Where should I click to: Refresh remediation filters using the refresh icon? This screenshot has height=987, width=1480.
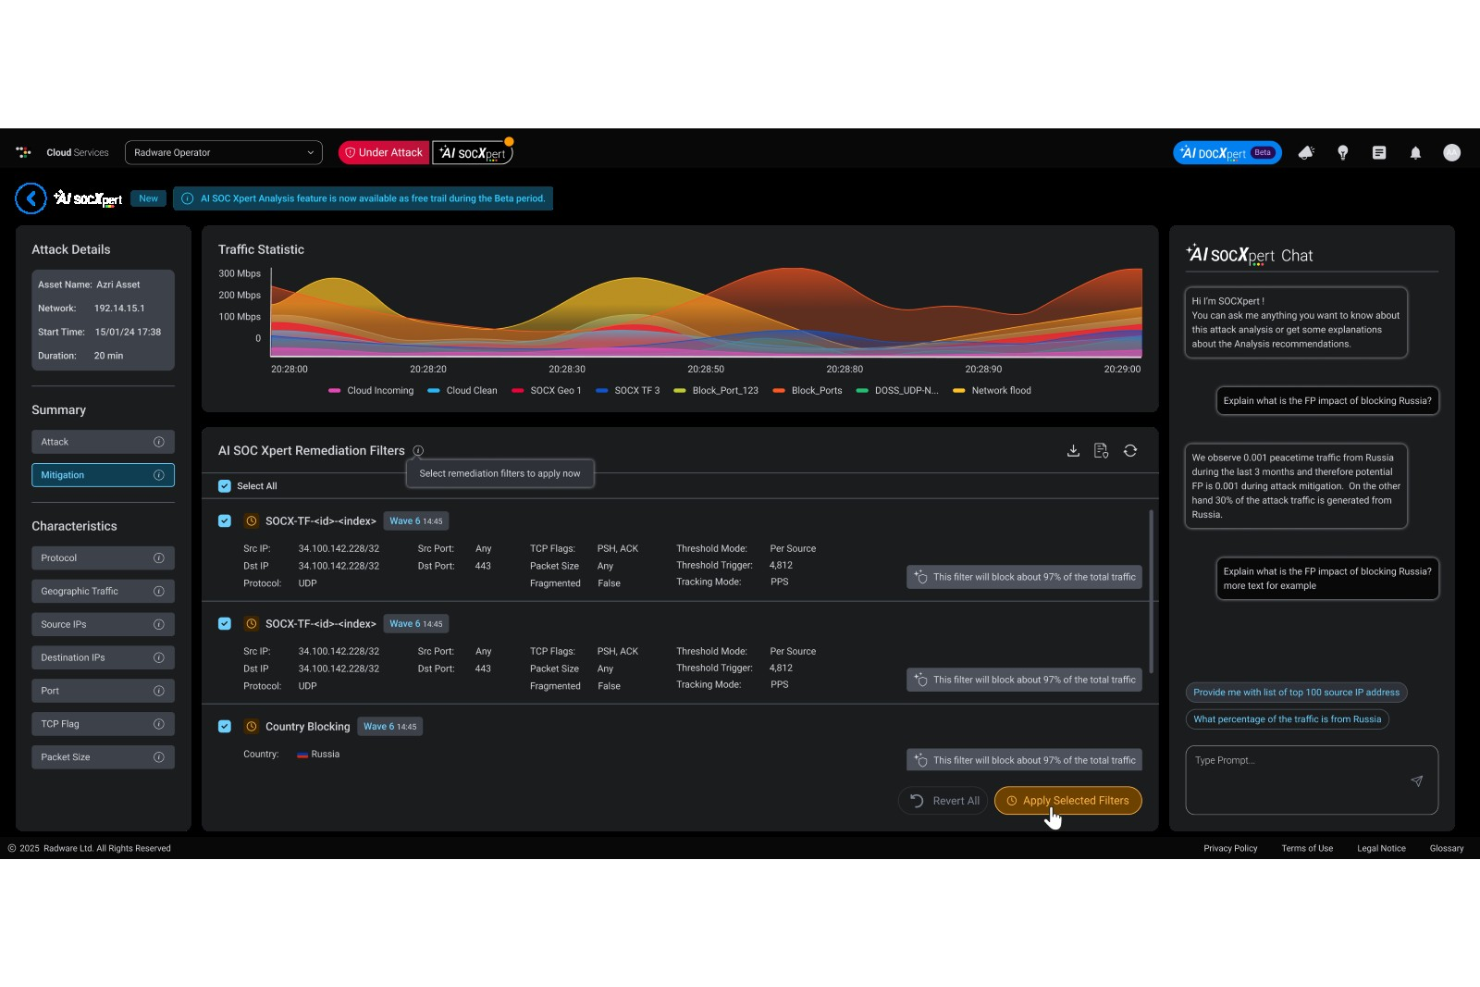pos(1130,450)
